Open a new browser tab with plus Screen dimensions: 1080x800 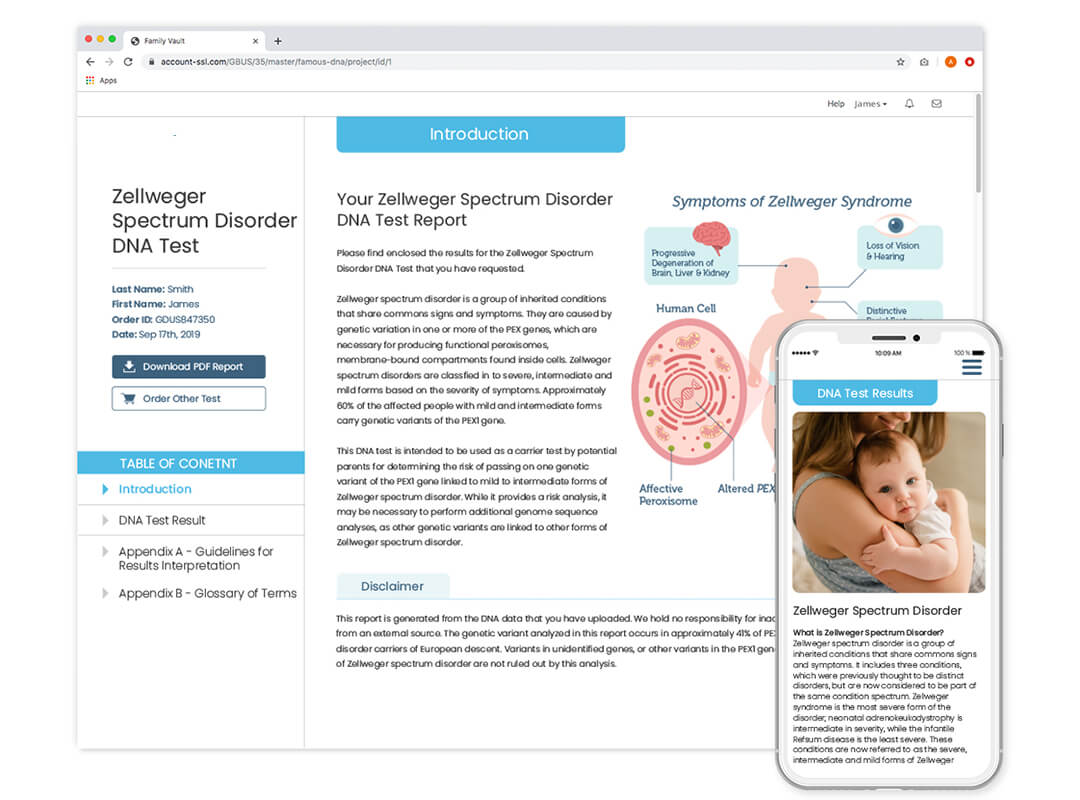[x=278, y=41]
